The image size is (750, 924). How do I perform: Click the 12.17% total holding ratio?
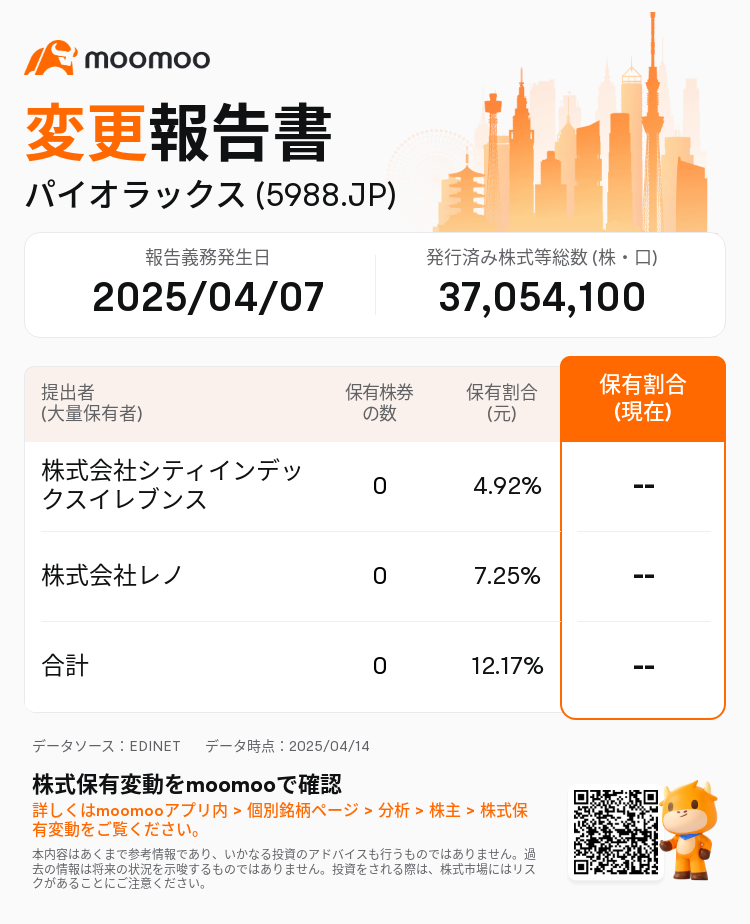(x=507, y=666)
